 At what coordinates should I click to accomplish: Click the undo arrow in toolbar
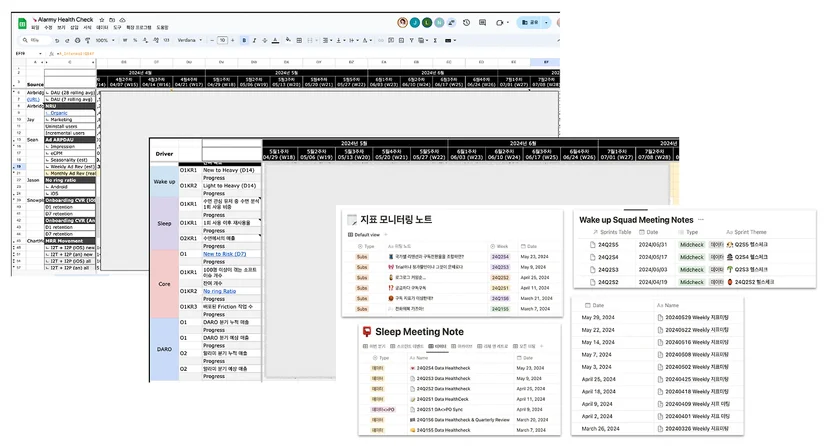57,40
